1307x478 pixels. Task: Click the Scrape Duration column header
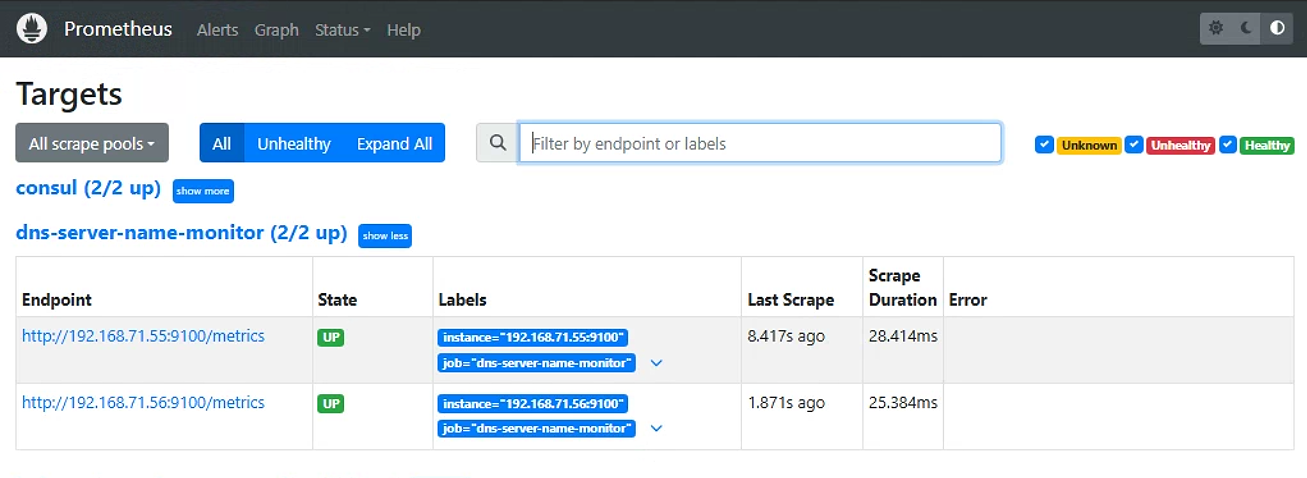903,288
